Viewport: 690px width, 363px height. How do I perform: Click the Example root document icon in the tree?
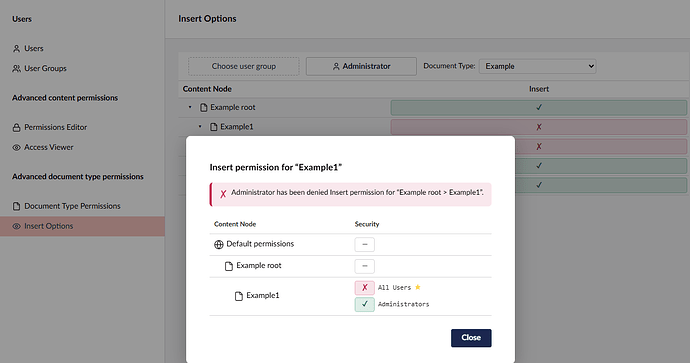pyautogui.click(x=203, y=108)
